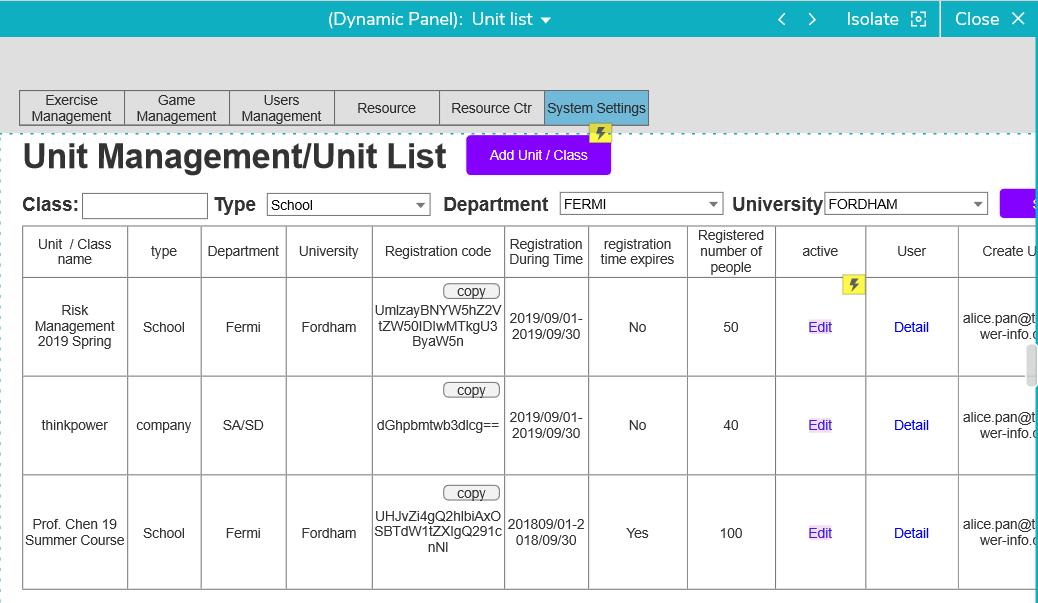
Task: Select the Resource Ctr tab
Action: point(491,108)
